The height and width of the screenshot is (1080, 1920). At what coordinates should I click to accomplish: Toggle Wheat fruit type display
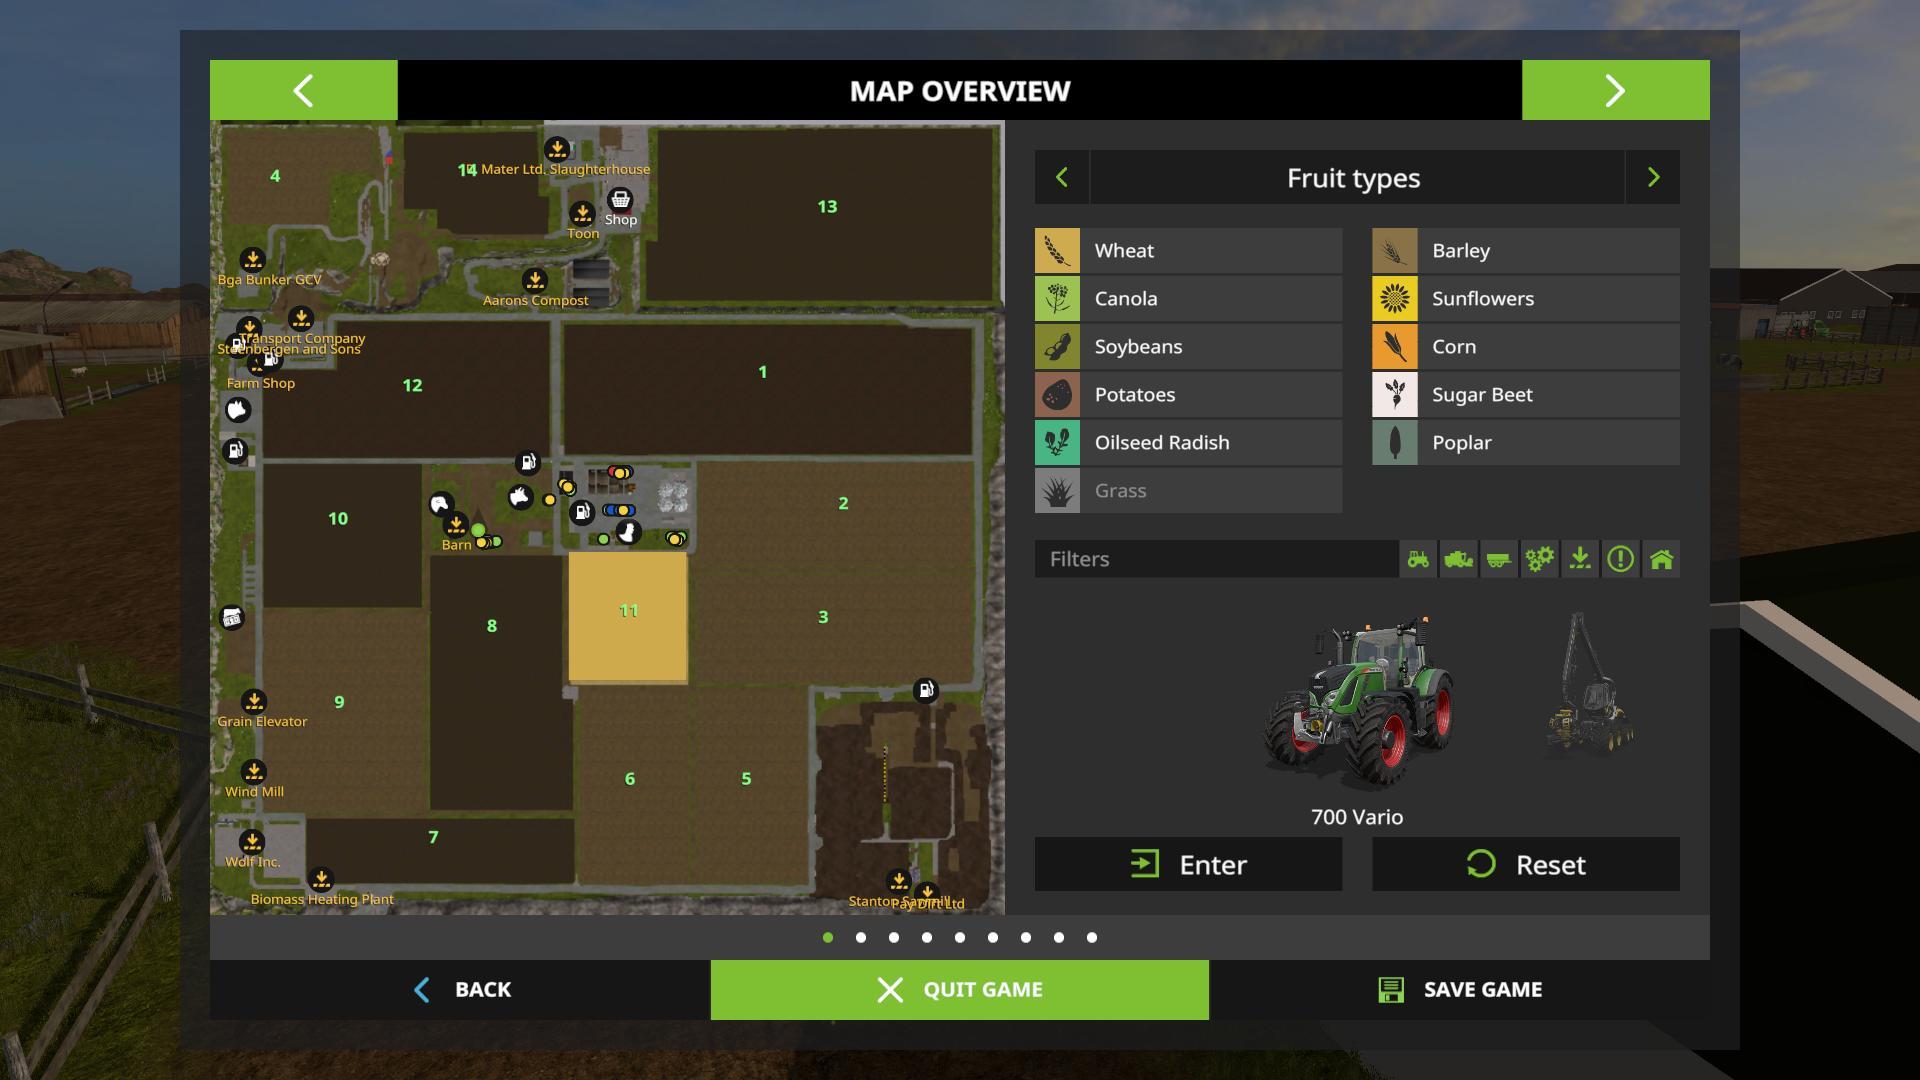[x=1188, y=251]
